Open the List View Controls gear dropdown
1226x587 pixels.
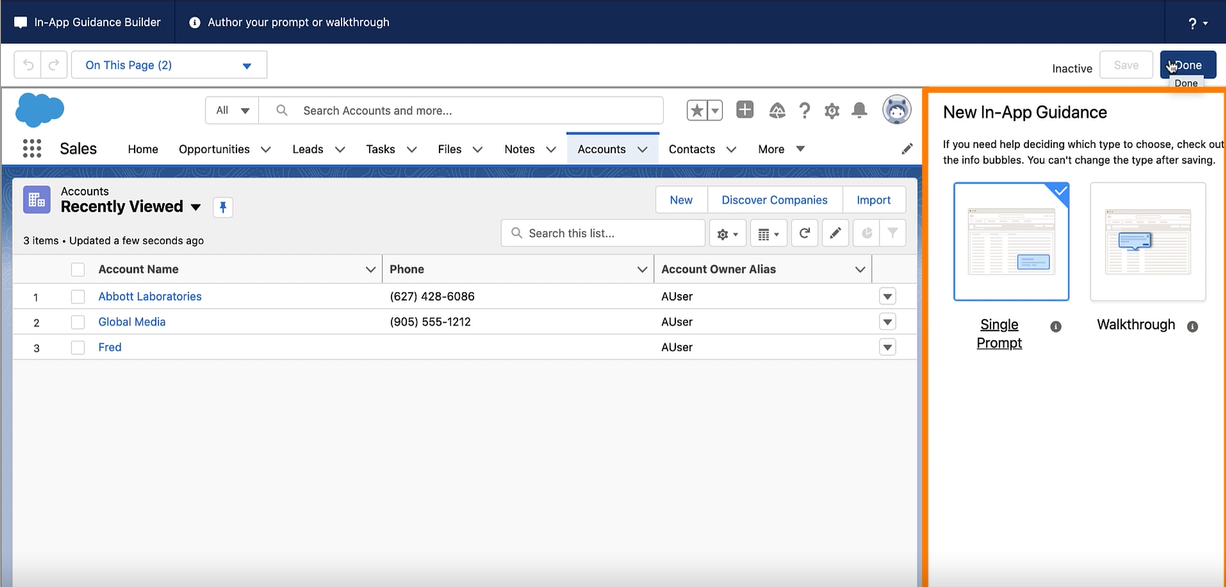727,233
